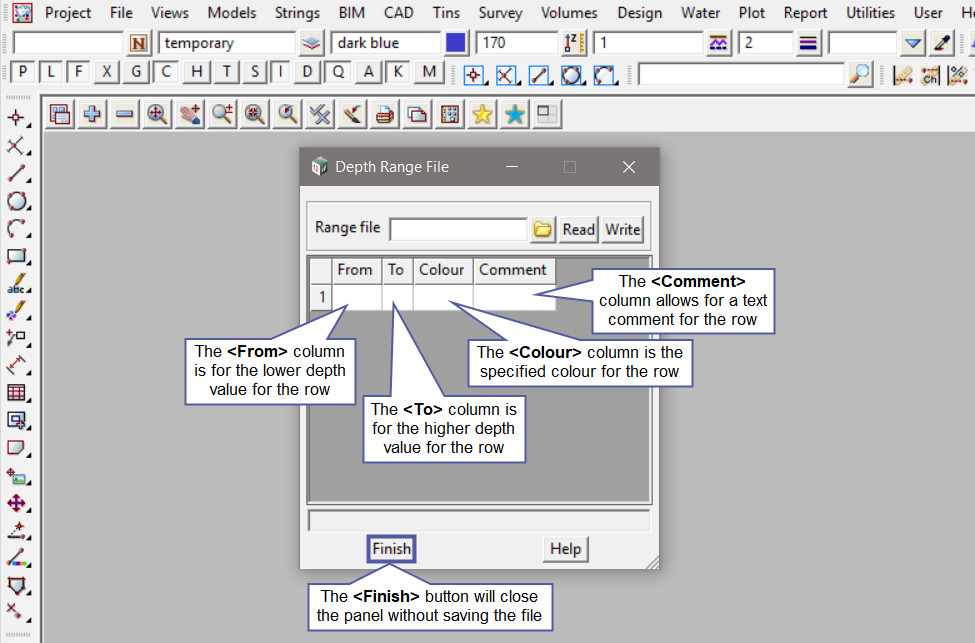Image resolution: width=975 pixels, height=643 pixels.
Task: Click the zoom in/out magnifier with plus-minus
Action: (x=222, y=114)
